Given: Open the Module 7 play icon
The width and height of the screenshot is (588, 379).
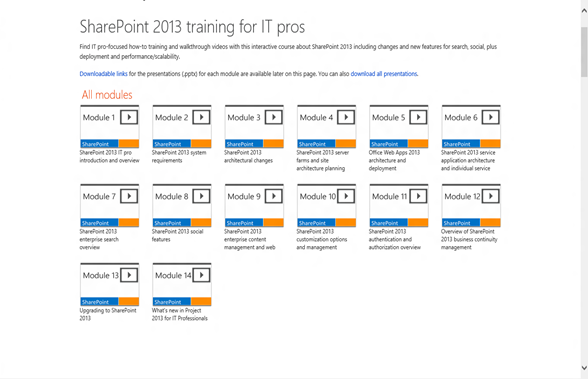Looking at the screenshot, I should [129, 196].
